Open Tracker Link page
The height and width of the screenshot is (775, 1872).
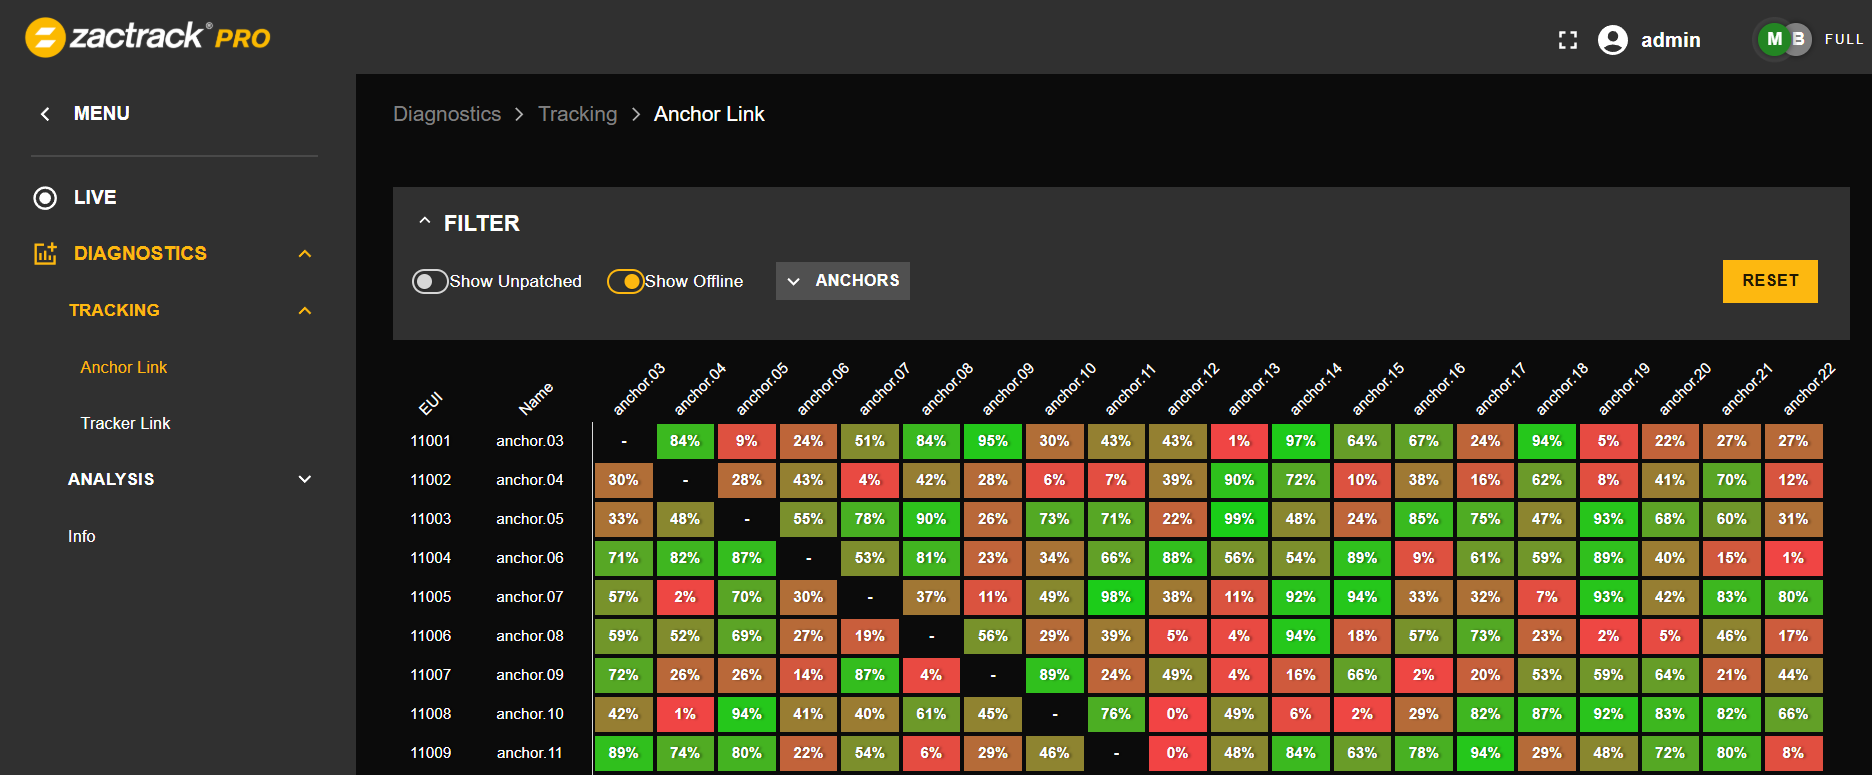[125, 424]
